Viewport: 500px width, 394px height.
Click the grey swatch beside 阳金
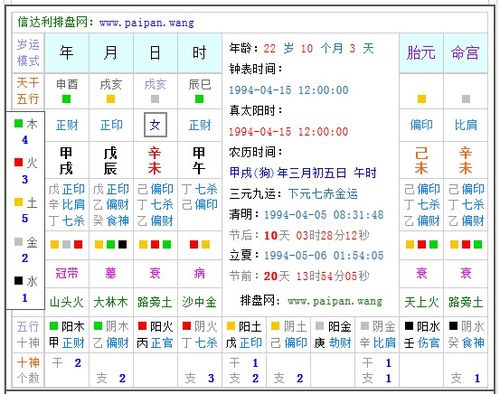click(320, 326)
